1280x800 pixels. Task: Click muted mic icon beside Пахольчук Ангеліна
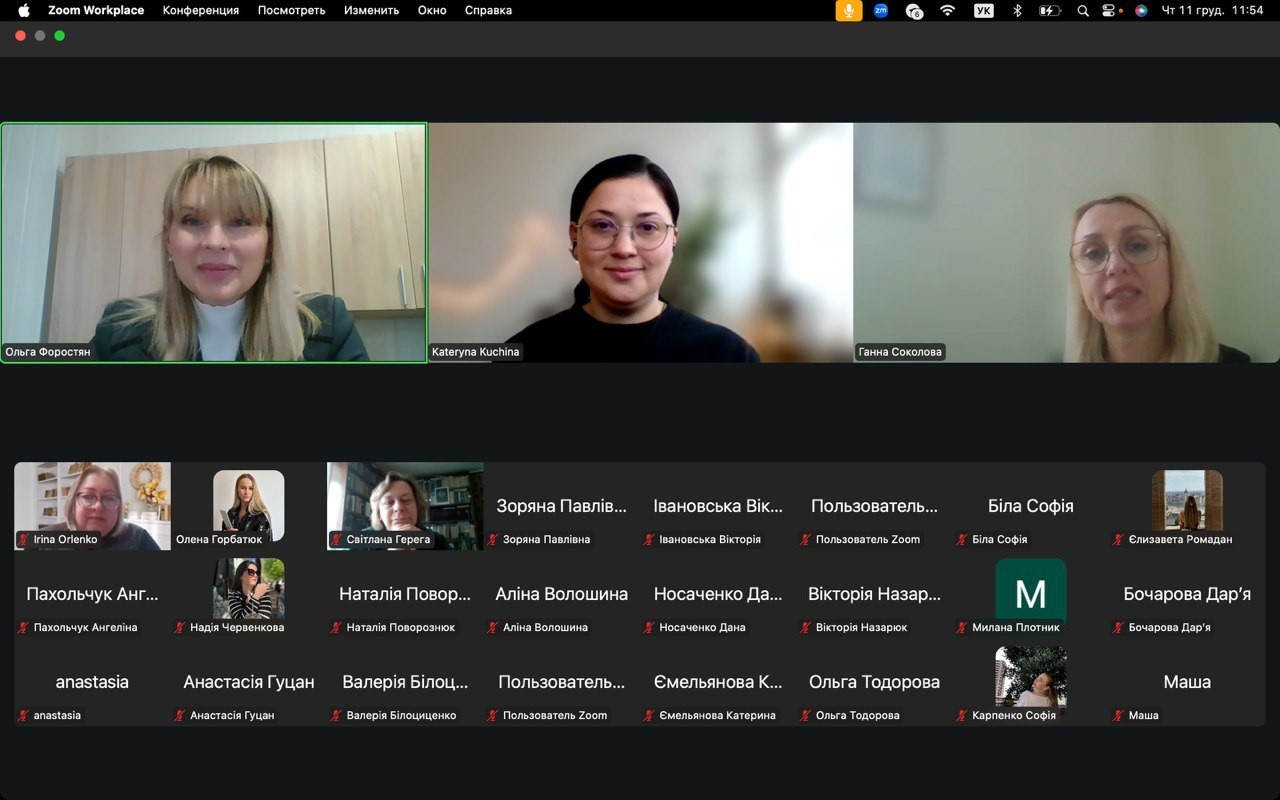[23, 628]
